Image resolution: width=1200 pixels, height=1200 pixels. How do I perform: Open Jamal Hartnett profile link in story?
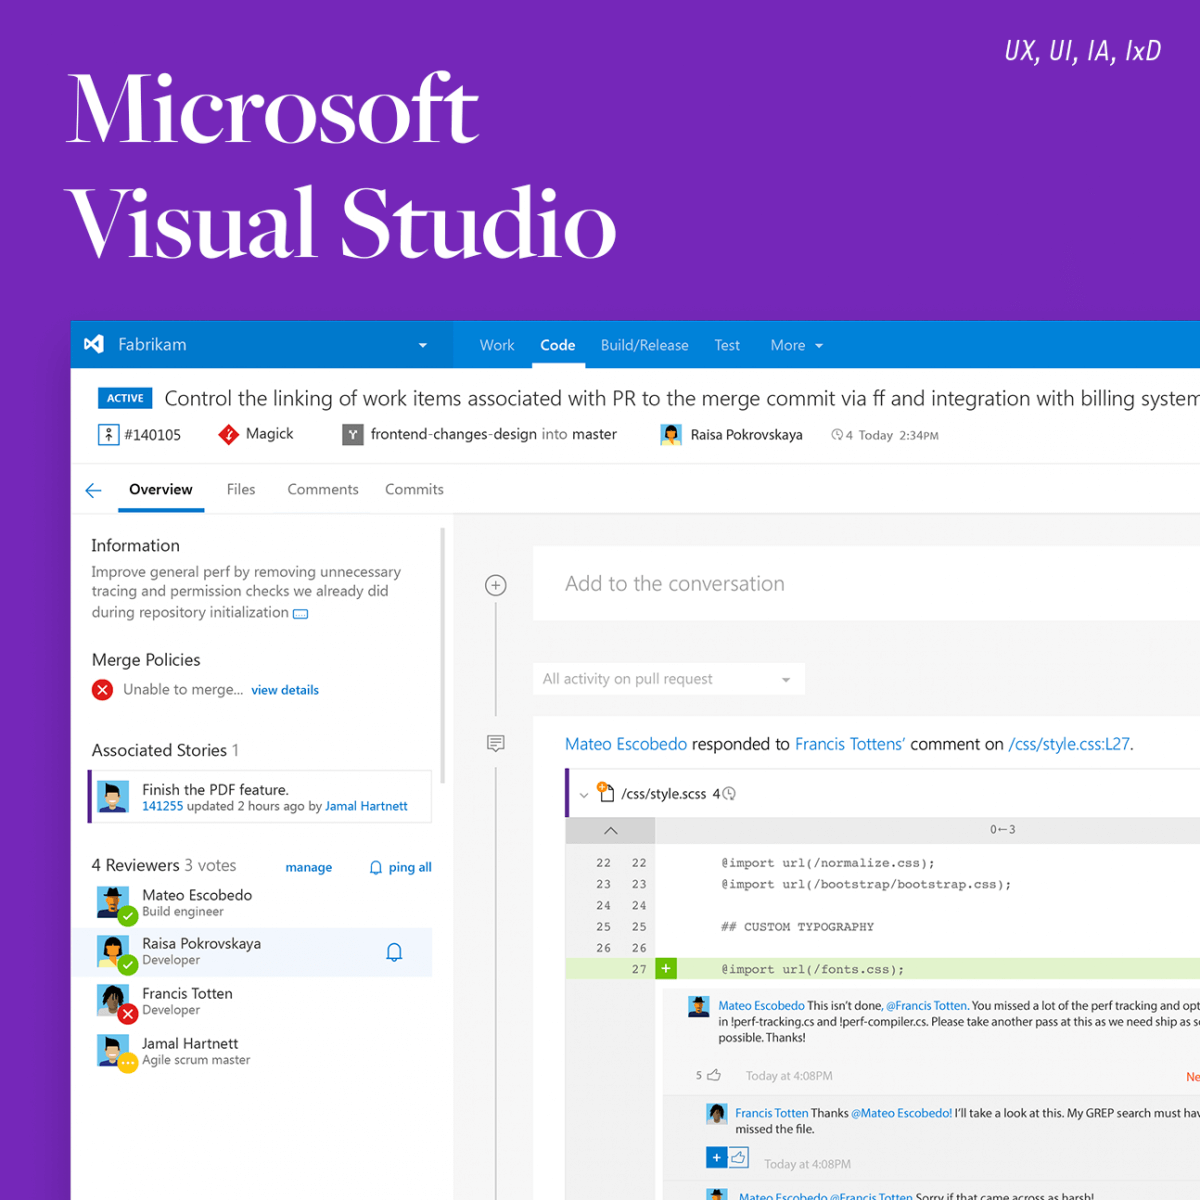[x=366, y=806]
